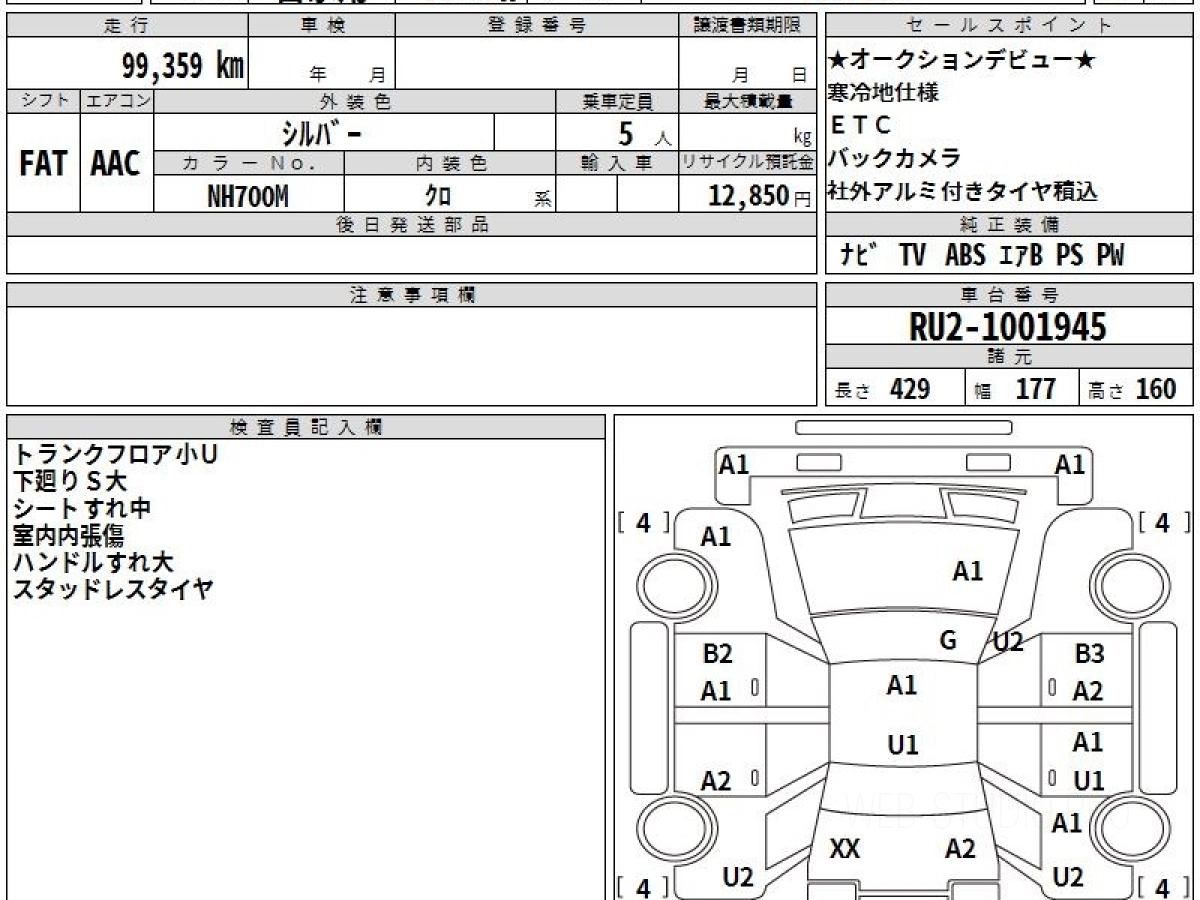Select the 純正装備 header

(x=1010, y=225)
